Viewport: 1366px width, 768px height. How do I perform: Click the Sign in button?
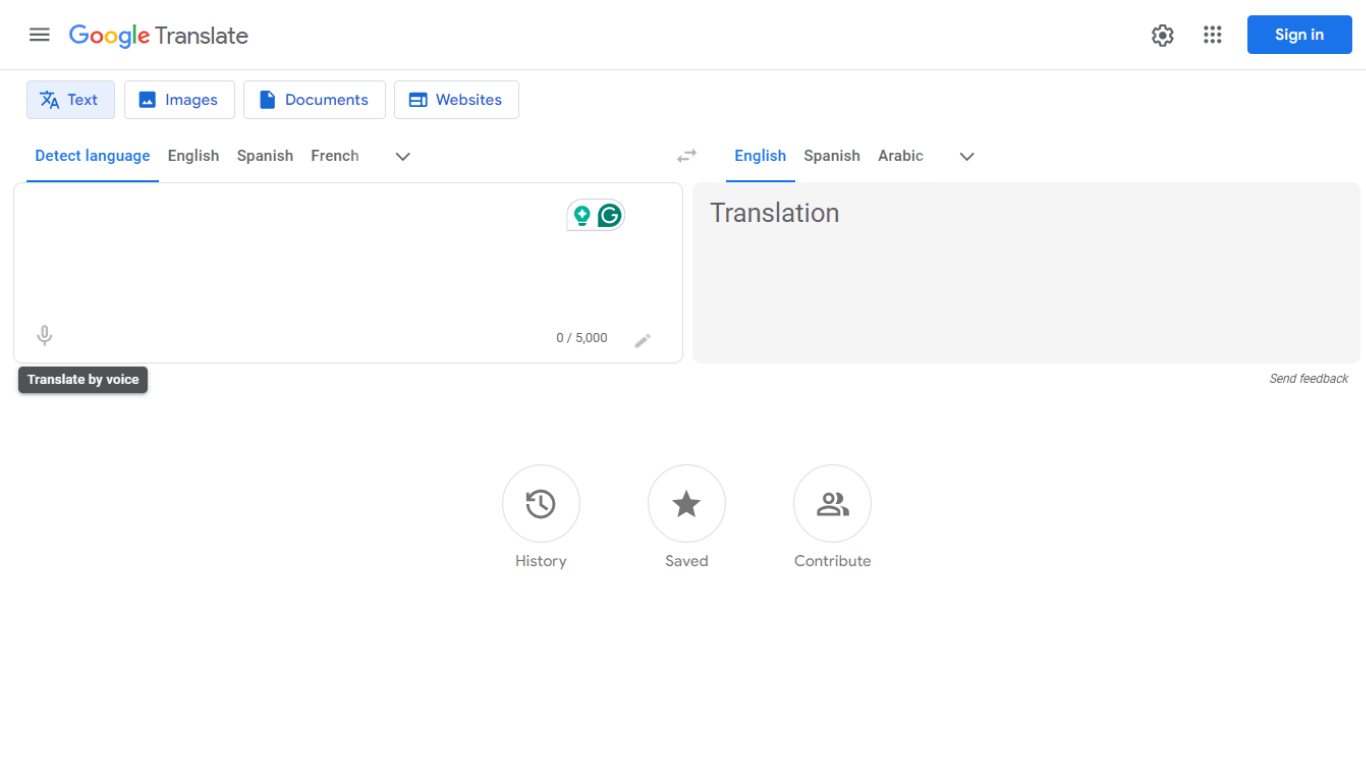coord(1298,34)
